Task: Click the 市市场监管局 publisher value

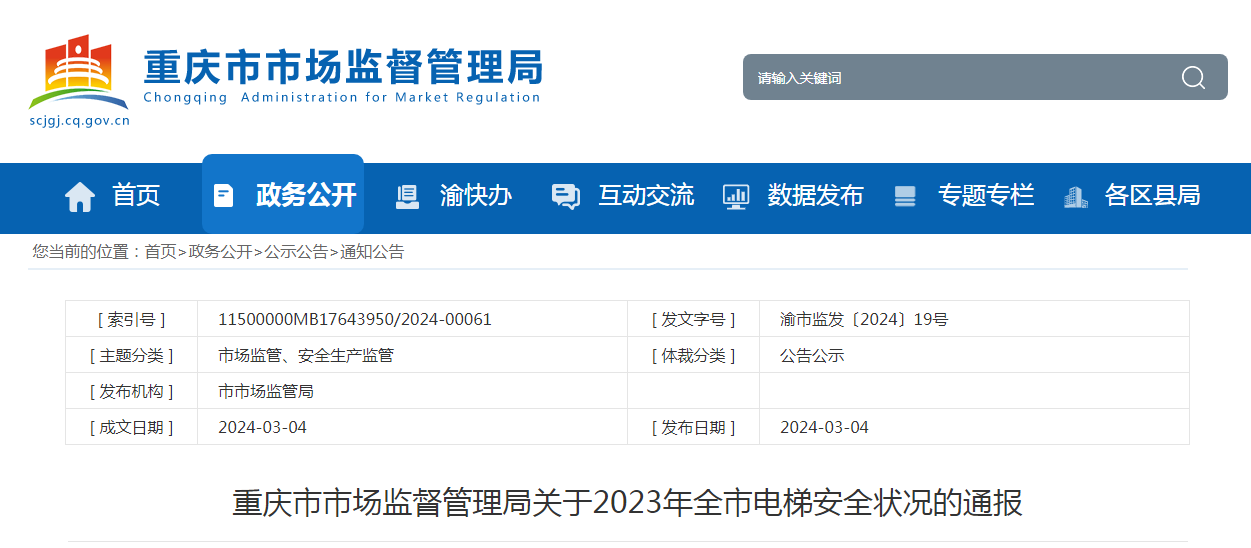Action: pos(266,392)
